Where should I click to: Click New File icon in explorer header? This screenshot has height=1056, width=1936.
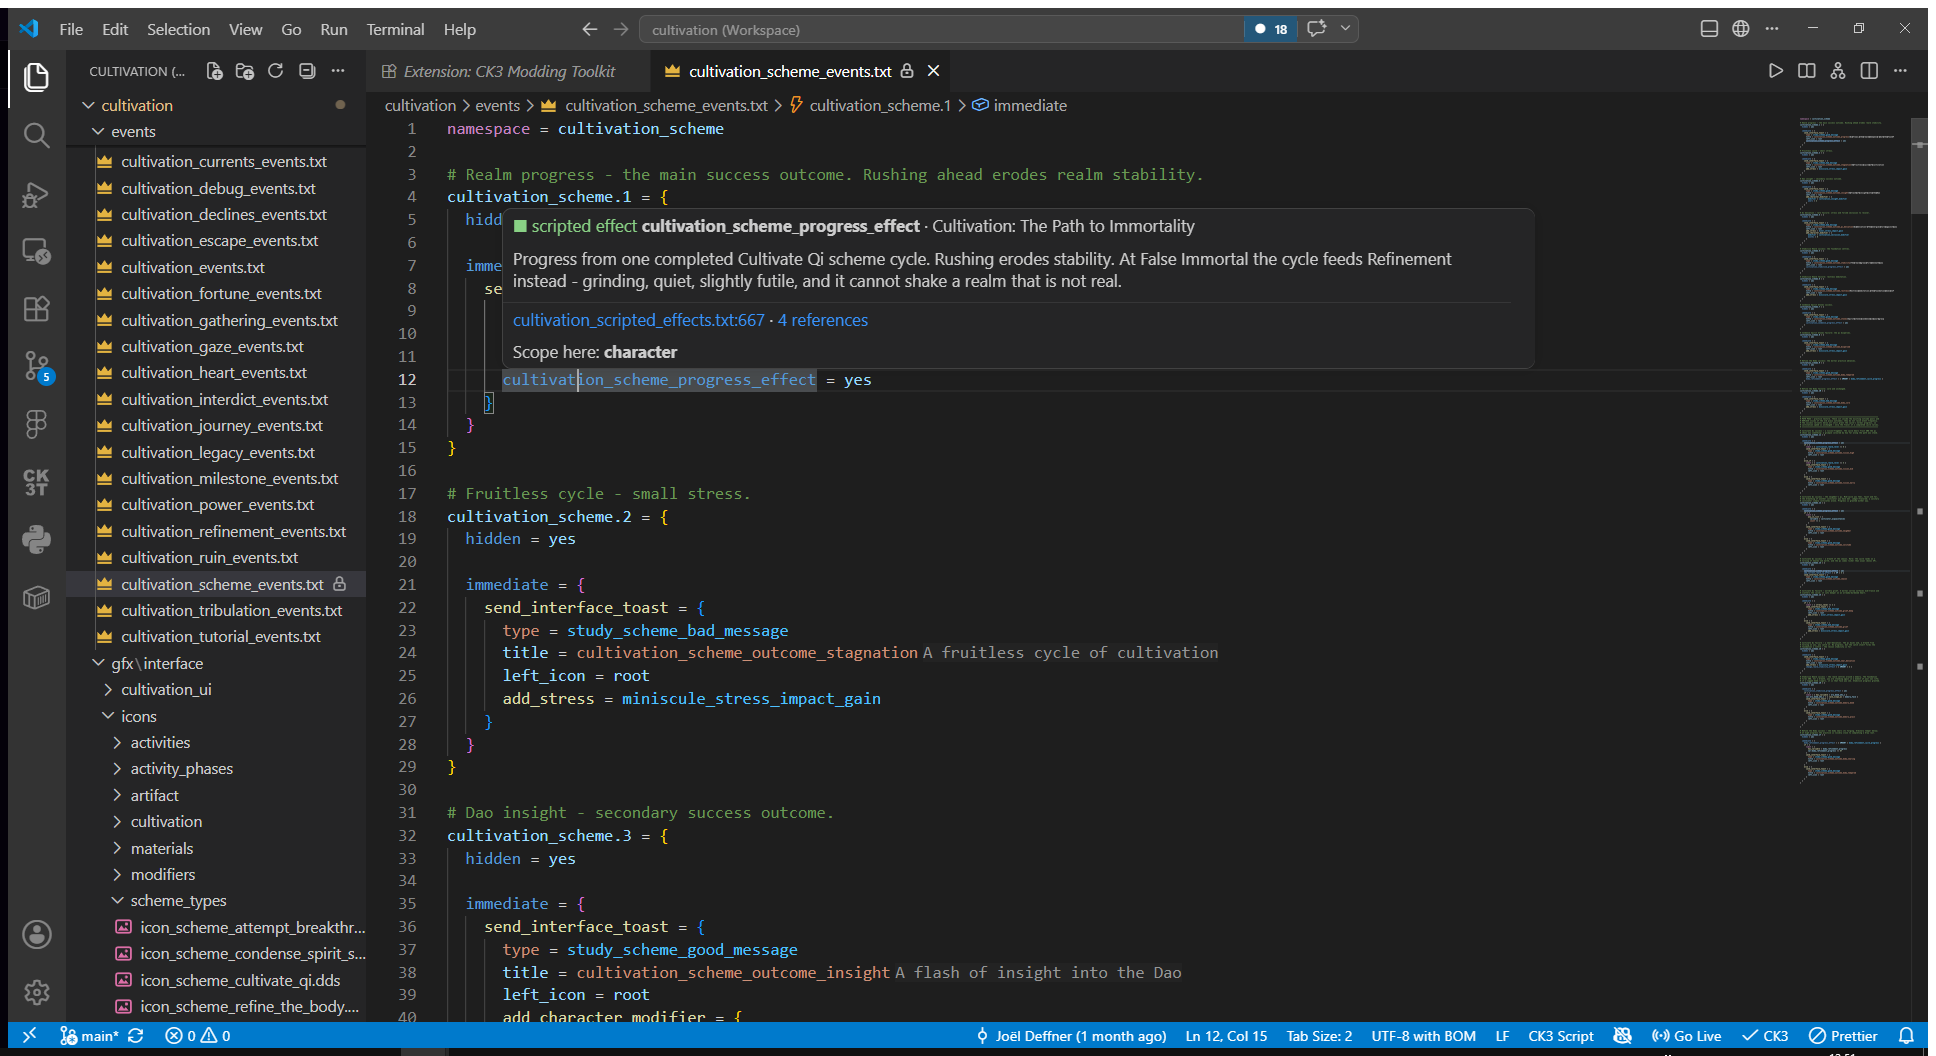[214, 71]
